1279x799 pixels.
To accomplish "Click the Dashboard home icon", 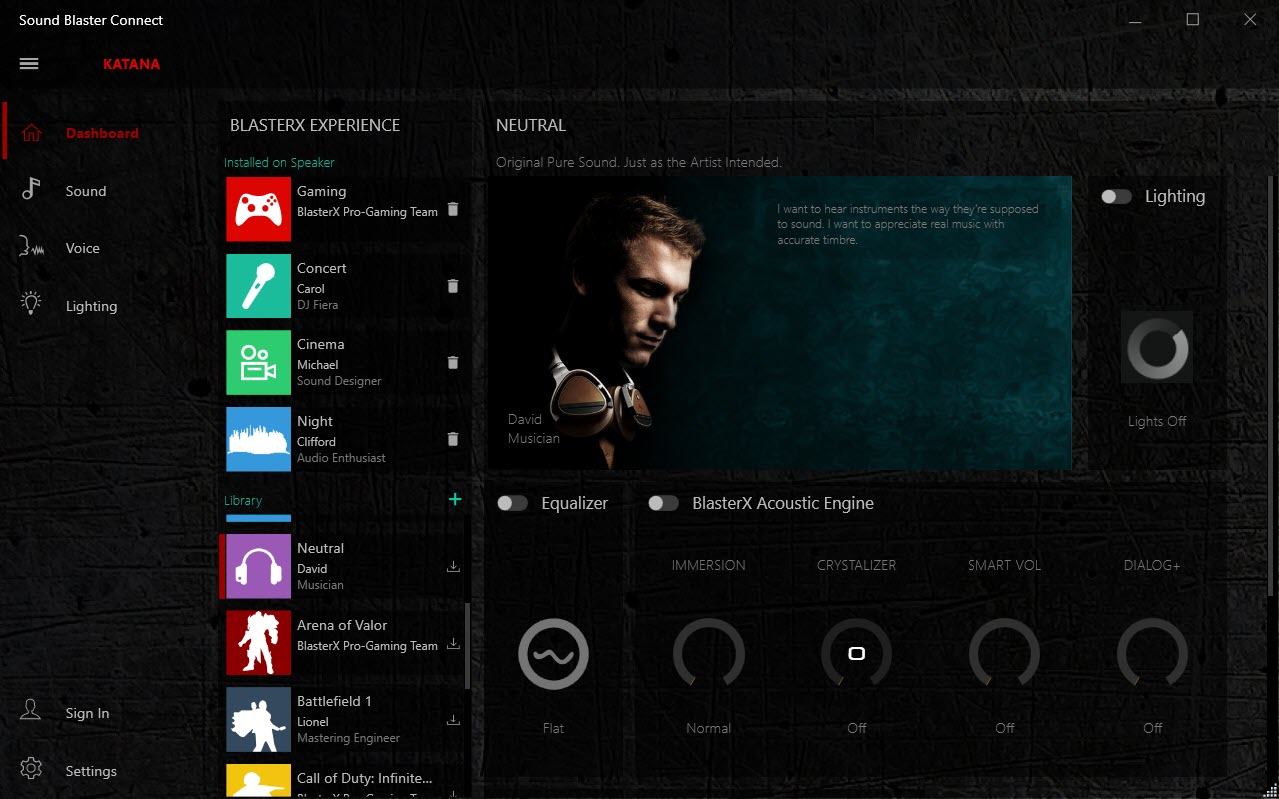I will click(31, 133).
